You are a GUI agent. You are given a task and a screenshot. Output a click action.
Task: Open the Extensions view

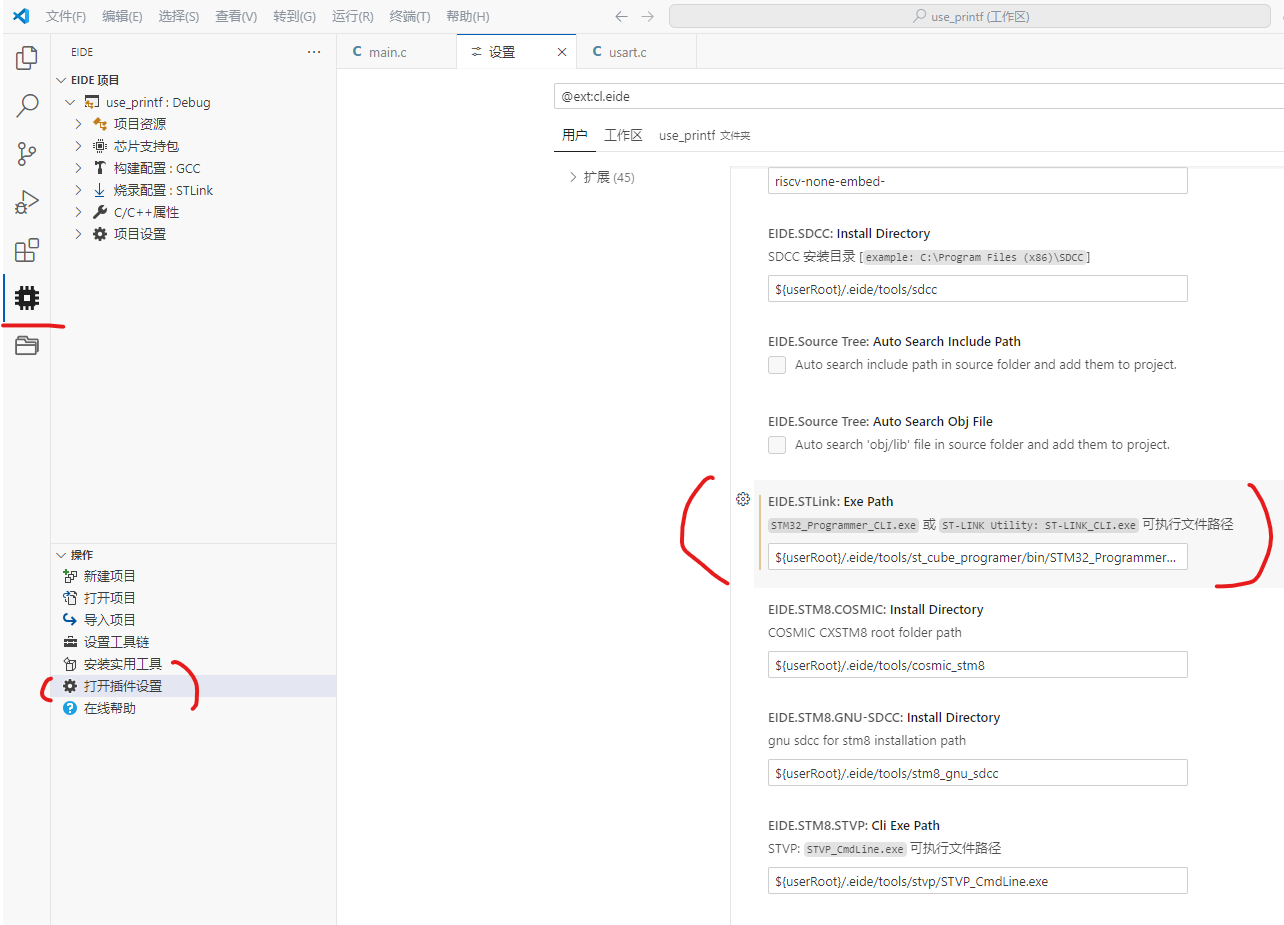(27, 250)
